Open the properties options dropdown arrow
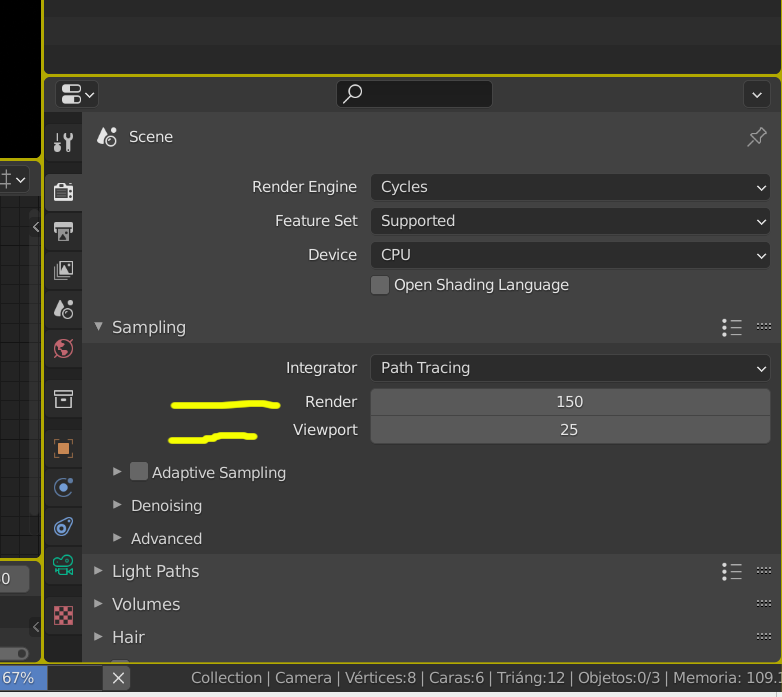Screen dimensions: 782x697 click(x=757, y=94)
